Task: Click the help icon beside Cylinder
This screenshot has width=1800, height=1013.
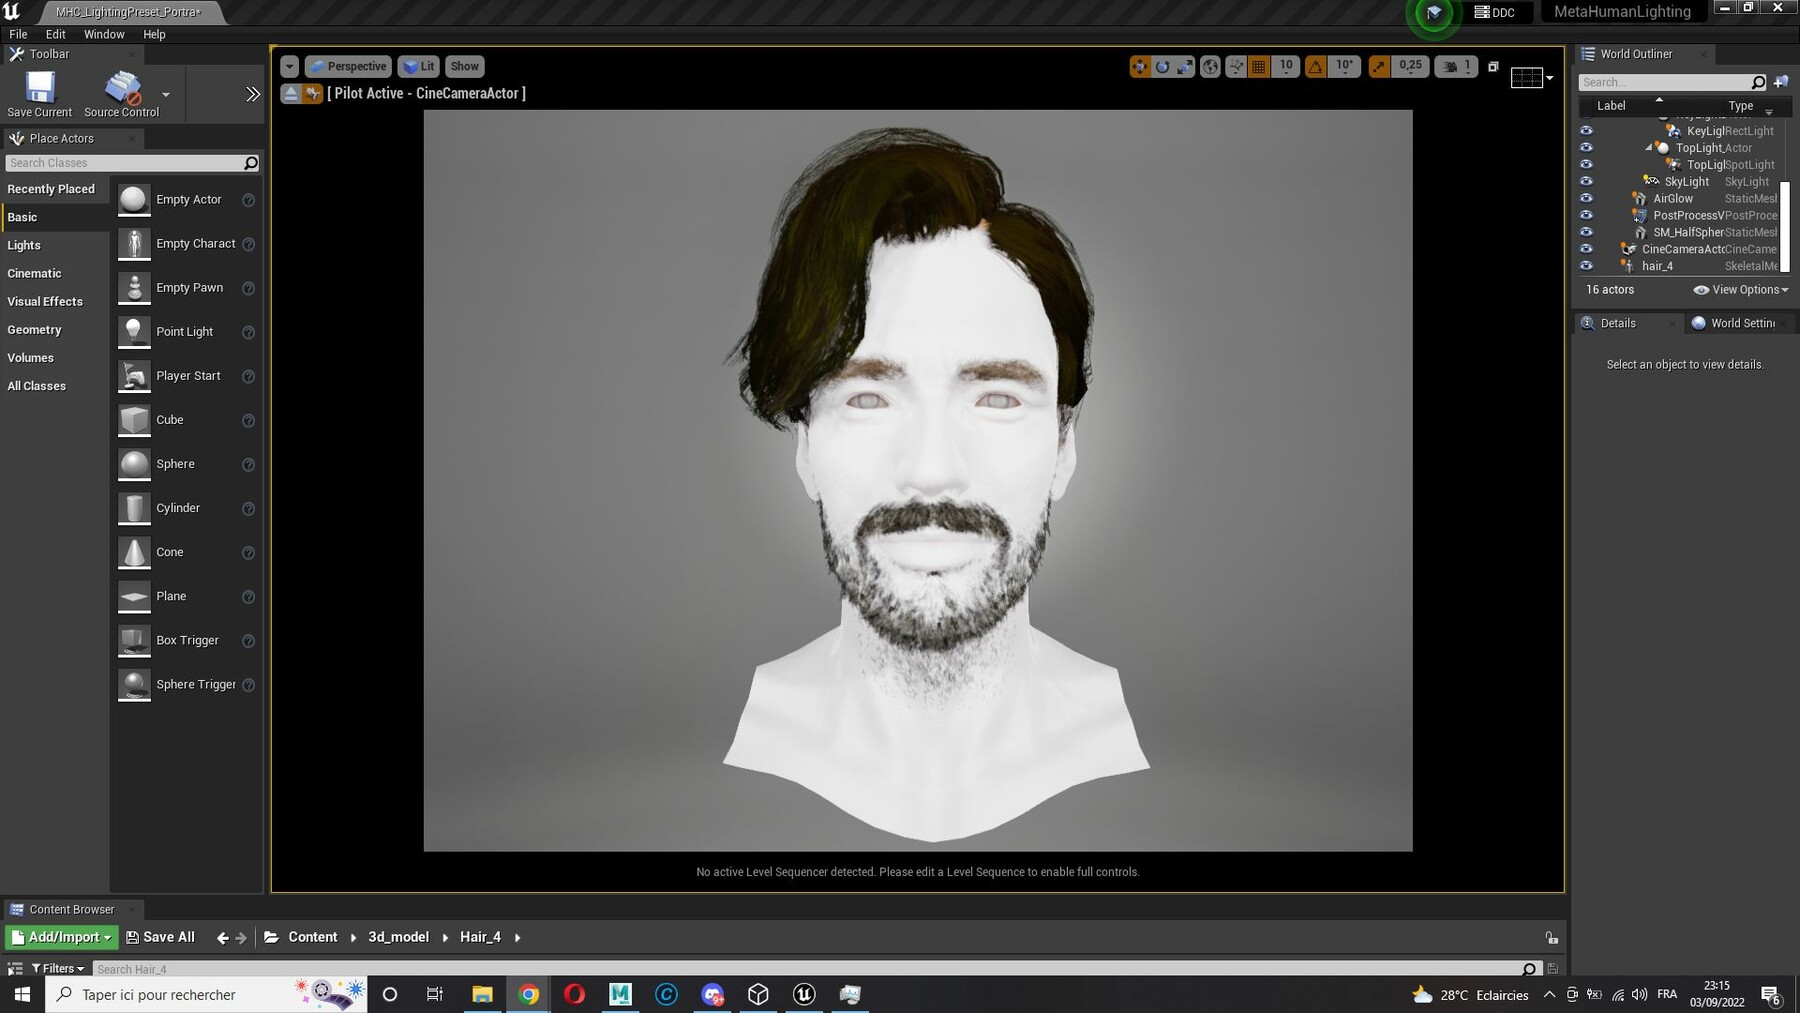Action: 249,509
